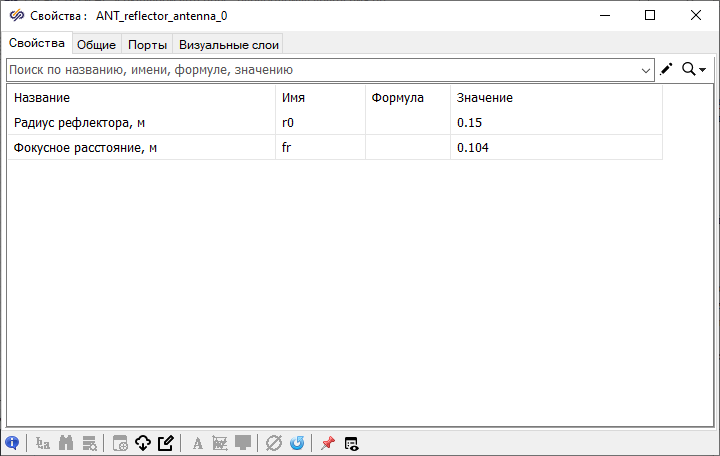Open the Порты tab
This screenshot has width=720, height=456.
147,44
